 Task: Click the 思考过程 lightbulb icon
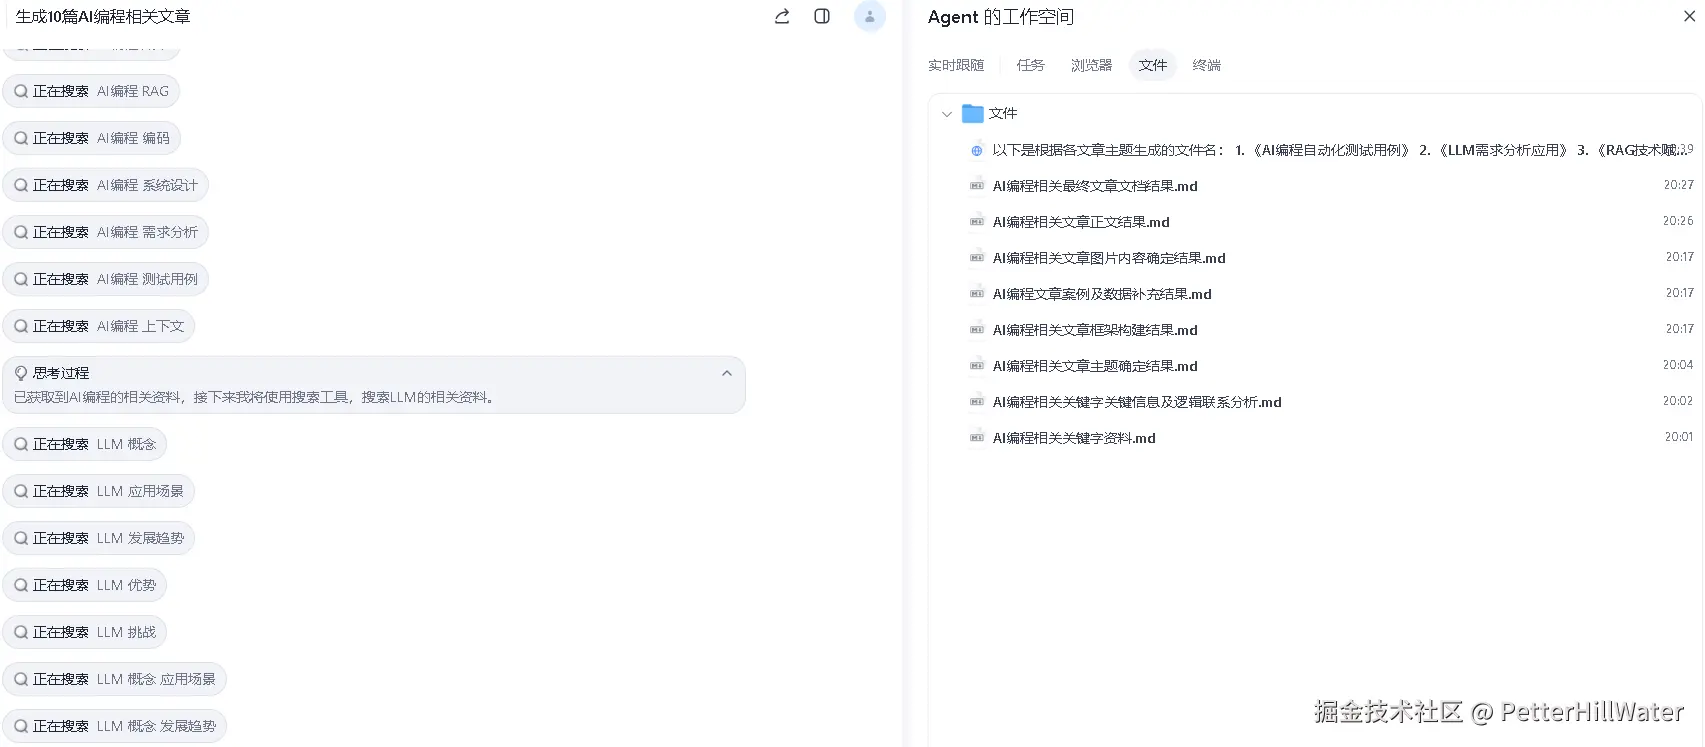coord(21,373)
